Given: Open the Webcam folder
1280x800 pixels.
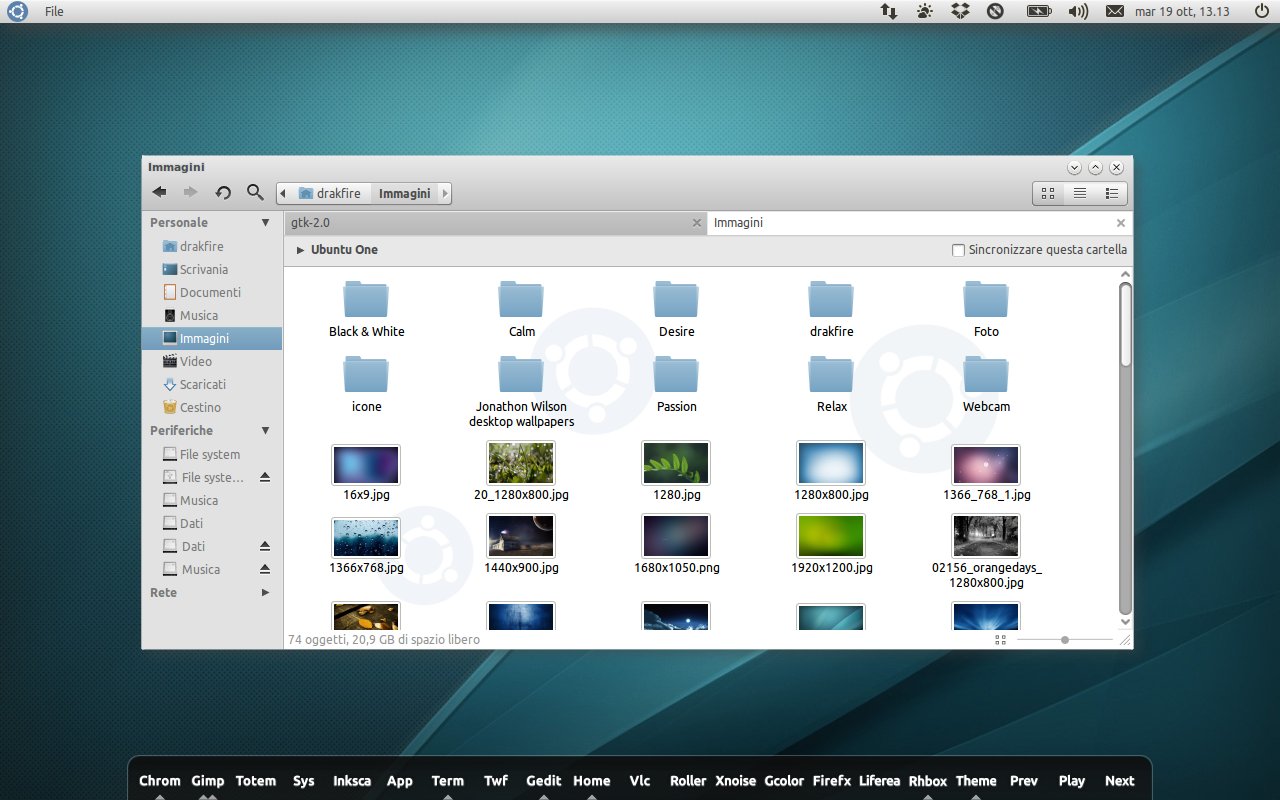Looking at the screenshot, I should click(x=986, y=385).
